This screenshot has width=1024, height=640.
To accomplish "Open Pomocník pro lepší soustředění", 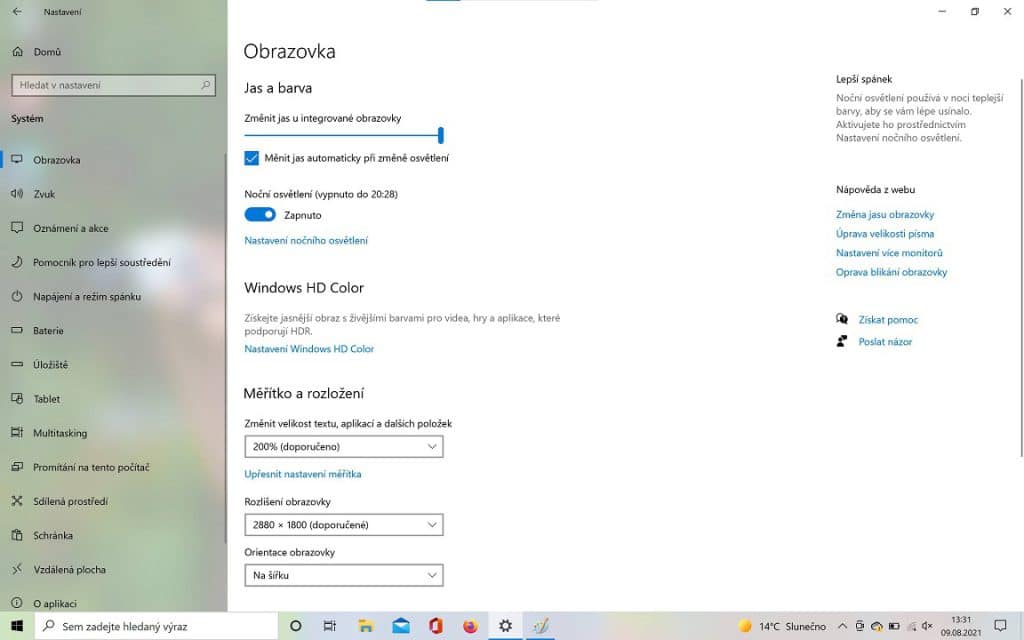I will (102, 262).
